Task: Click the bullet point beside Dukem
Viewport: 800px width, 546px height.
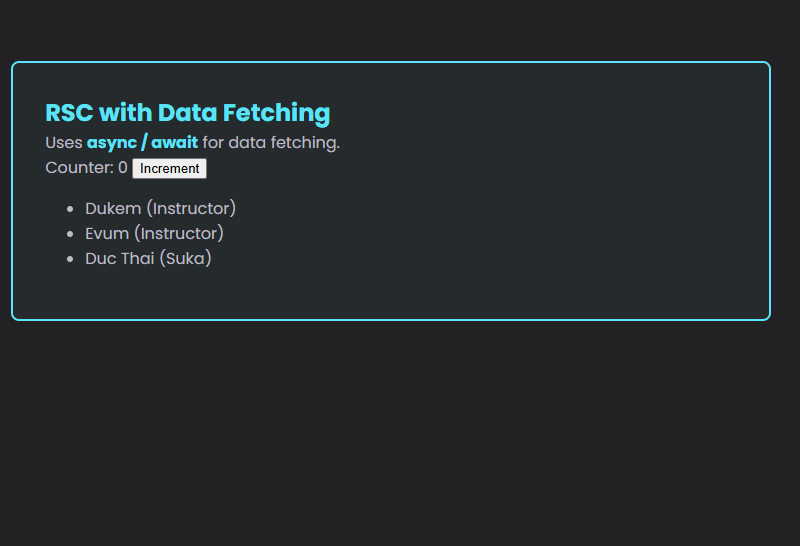Action: [x=69, y=209]
